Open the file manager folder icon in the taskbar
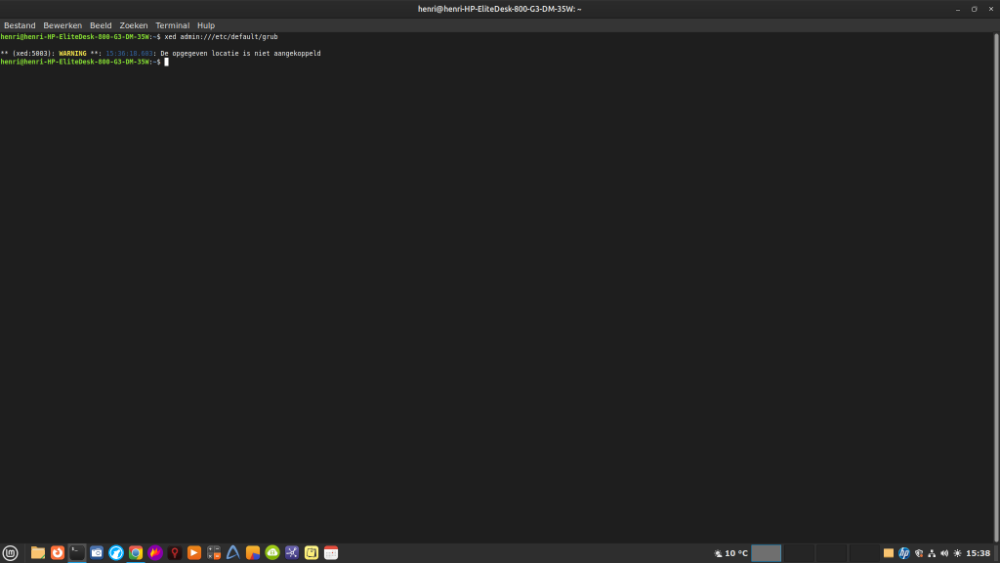This screenshot has height=563, width=1000. 38,553
